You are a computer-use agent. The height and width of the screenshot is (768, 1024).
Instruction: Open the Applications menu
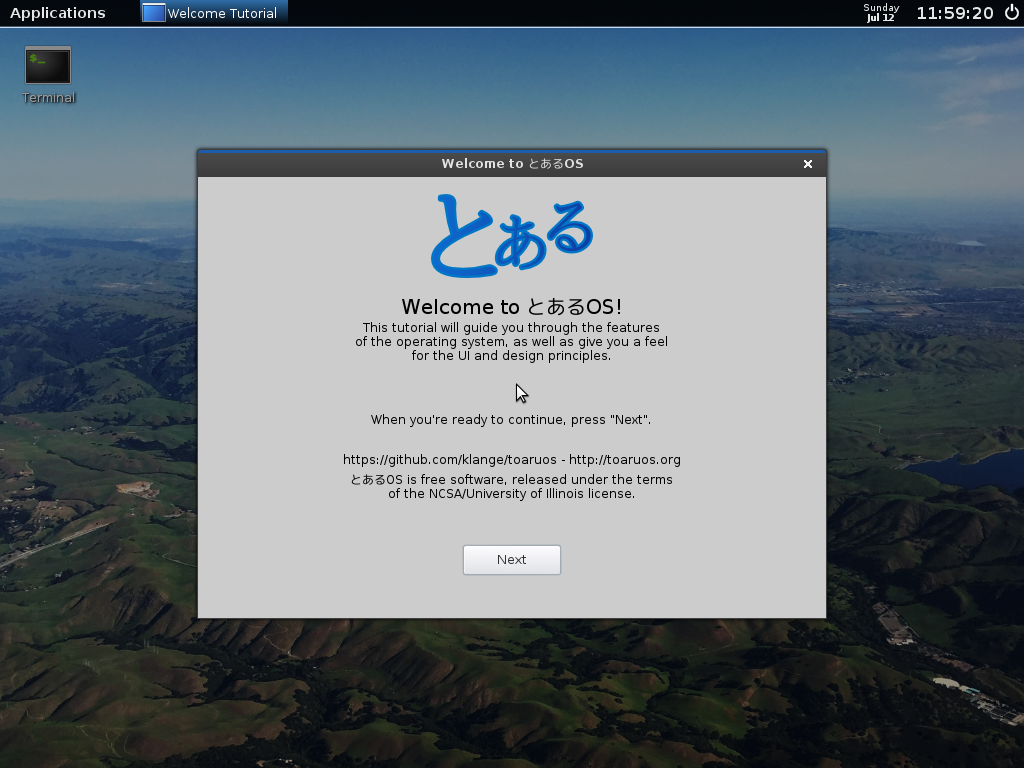point(57,13)
